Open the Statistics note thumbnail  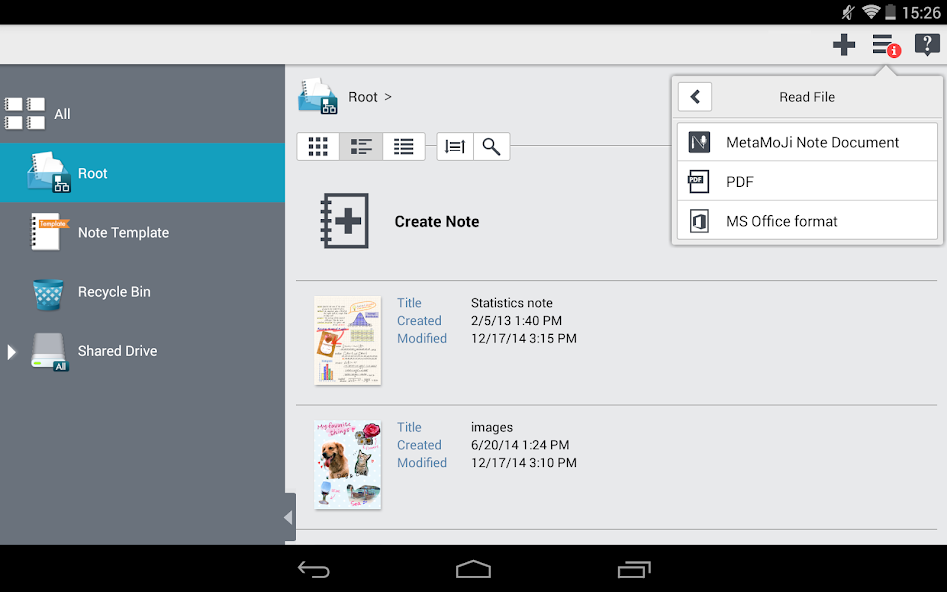click(x=347, y=340)
